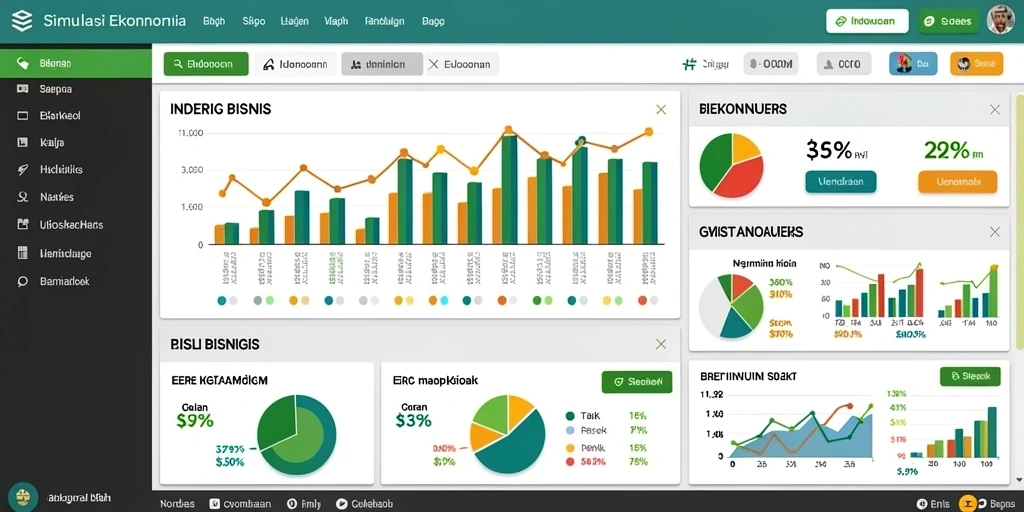
Task: Click the hash icon in the toolbar
Action: 688,64
